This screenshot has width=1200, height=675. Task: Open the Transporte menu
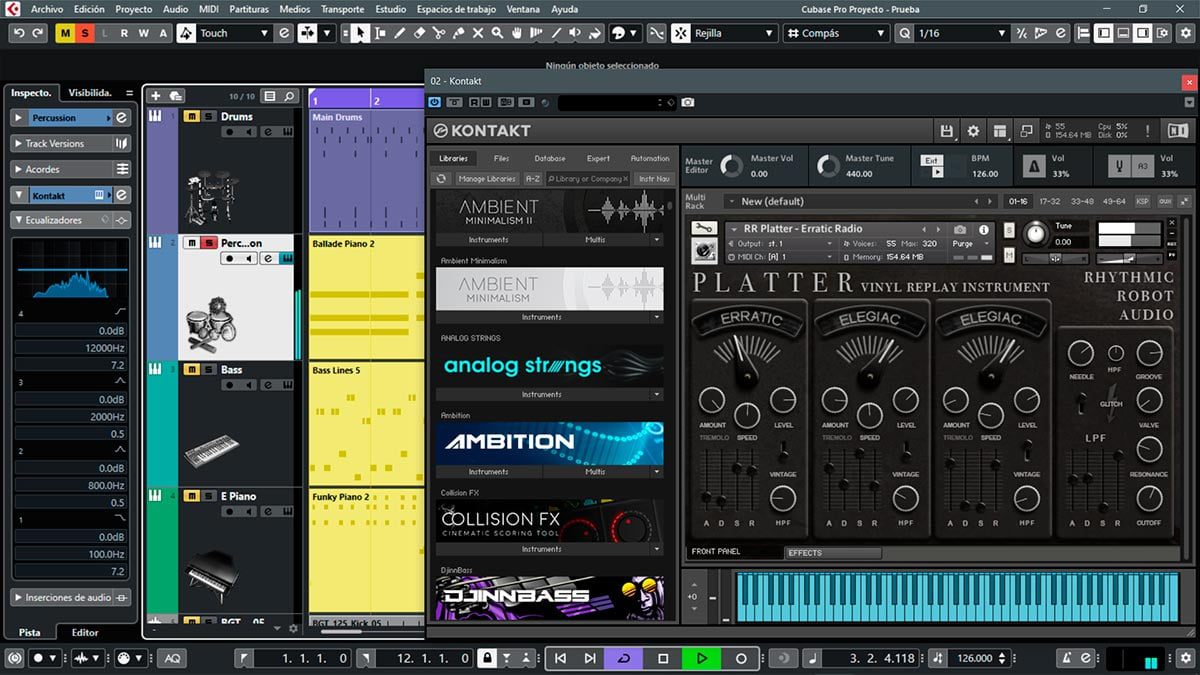[342, 9]
